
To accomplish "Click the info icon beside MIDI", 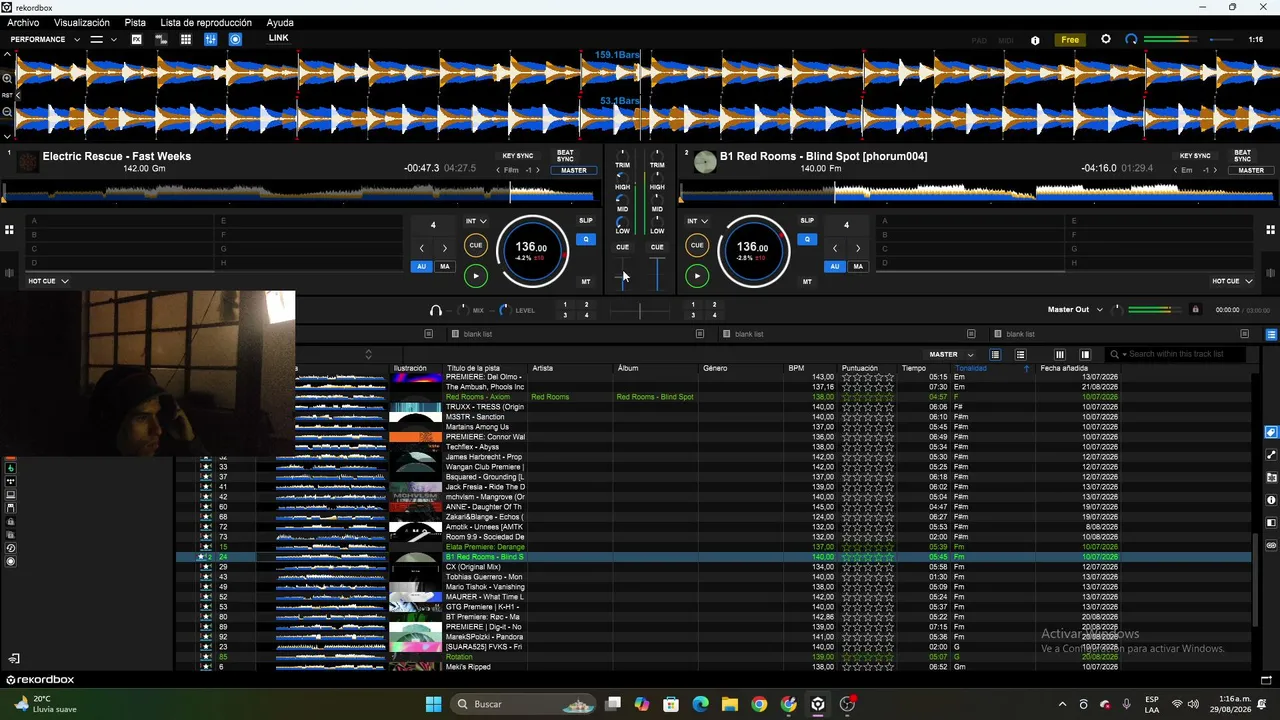I will [x=1035, y=40].
